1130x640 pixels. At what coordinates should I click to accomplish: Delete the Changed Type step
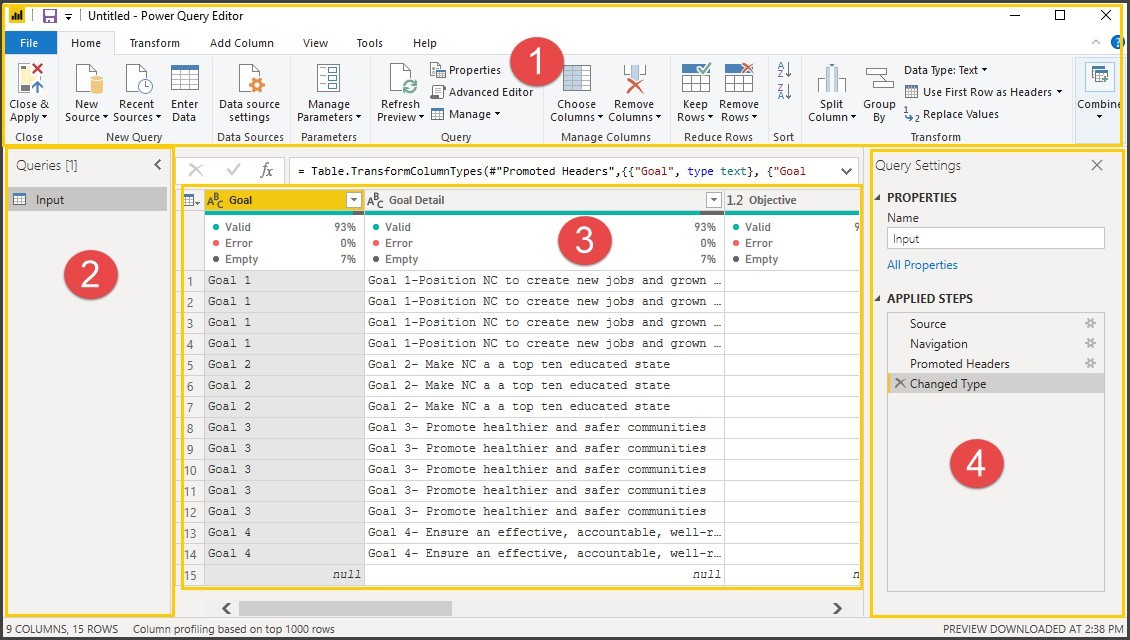(x=899, y=383)
